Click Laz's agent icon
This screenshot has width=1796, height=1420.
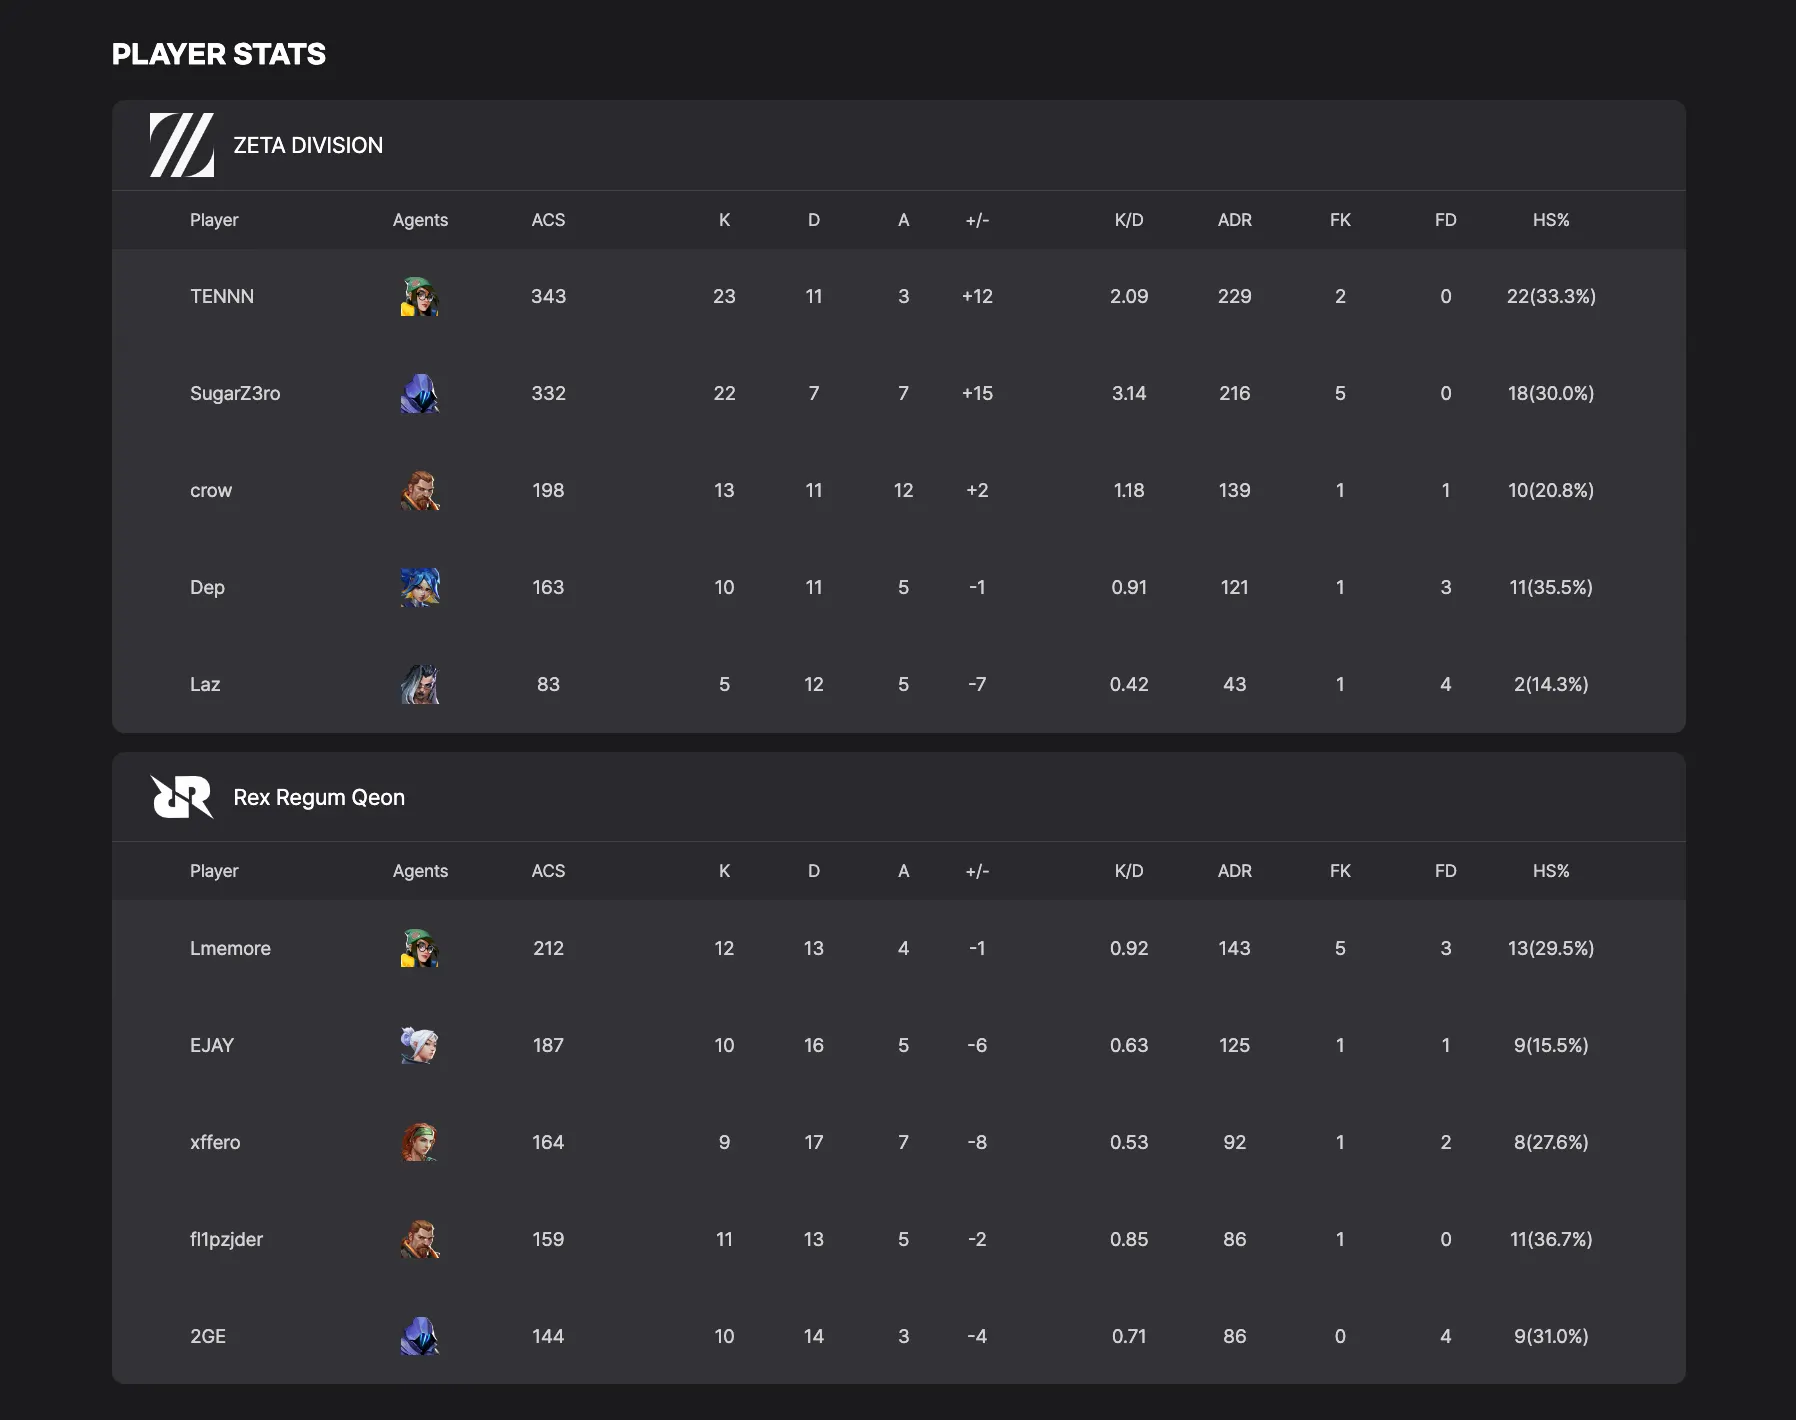coord(420,685)
